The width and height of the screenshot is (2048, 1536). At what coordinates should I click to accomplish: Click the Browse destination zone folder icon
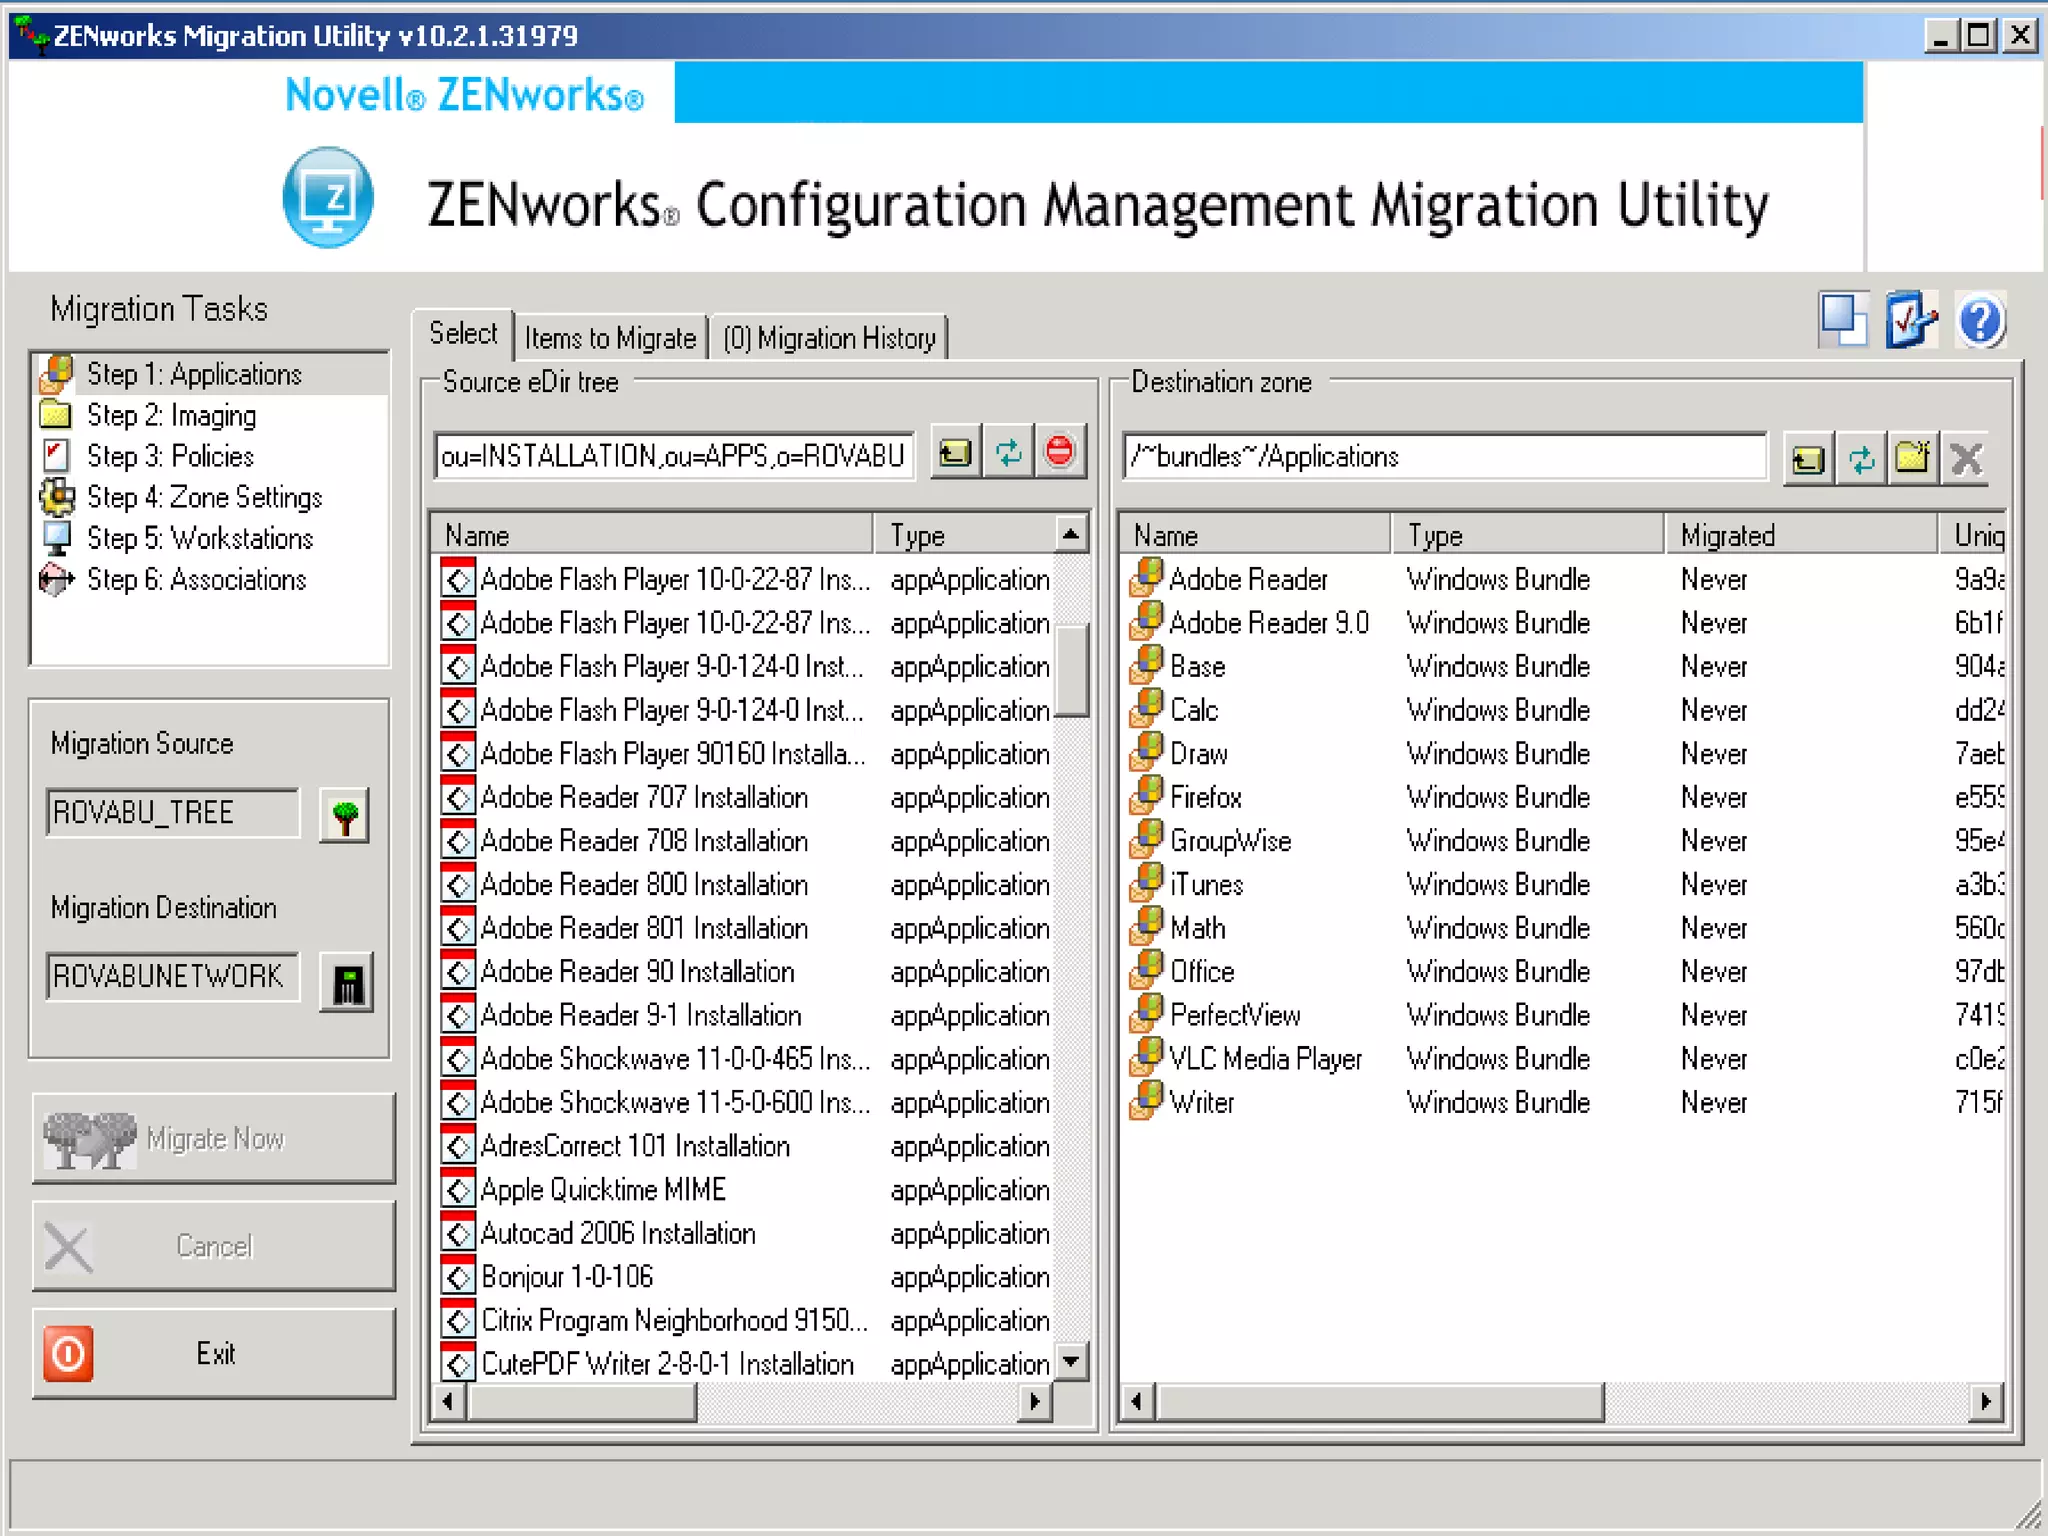coord(1808,460)
